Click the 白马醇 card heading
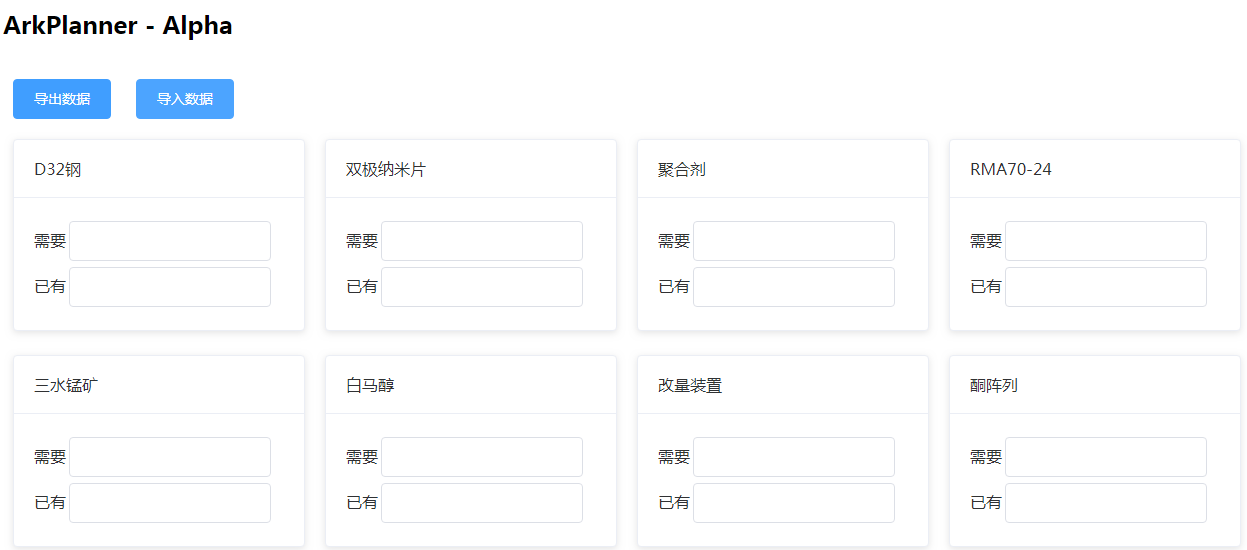 tap(370, 386)
